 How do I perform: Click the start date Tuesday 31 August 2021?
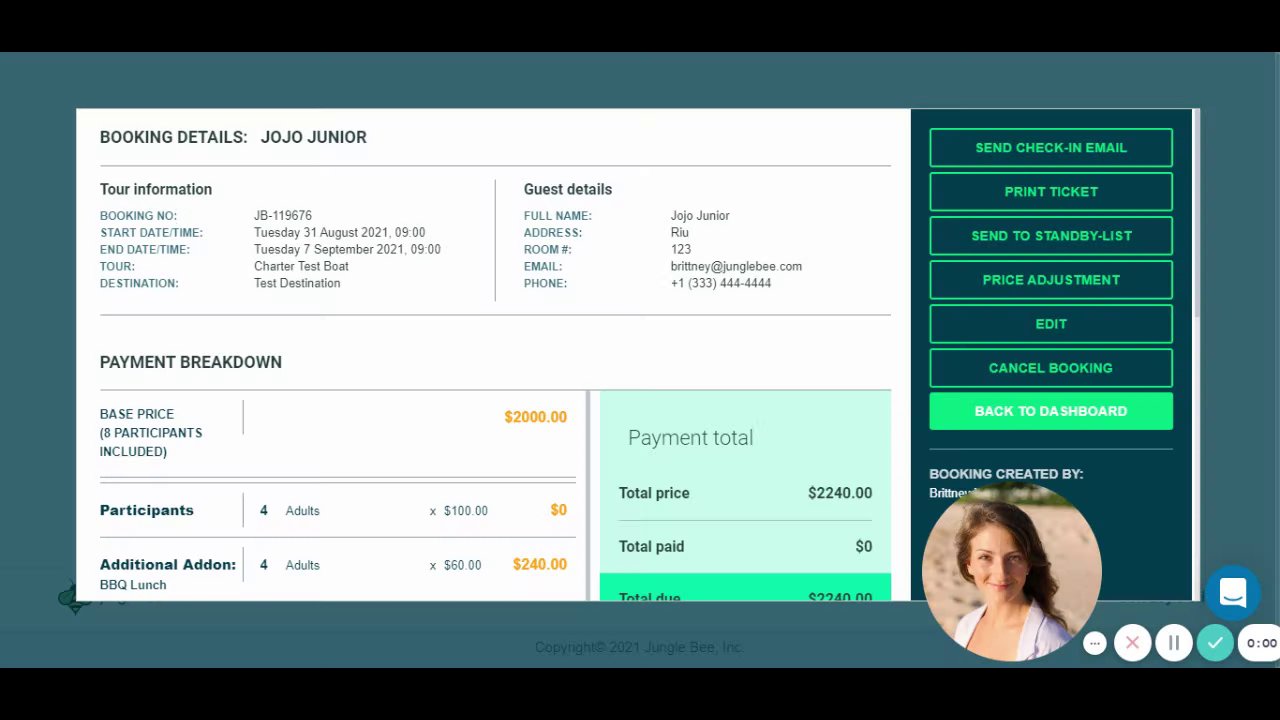339,233
